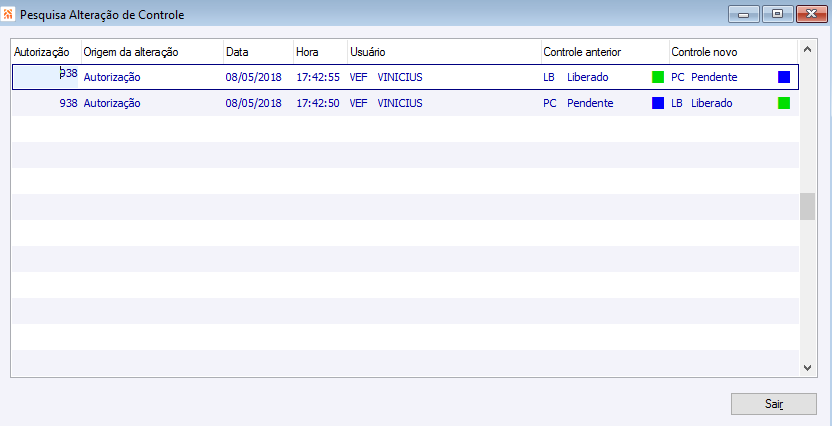Click the Data column header
Screen dimensions: 832x426
coord(258,52)
